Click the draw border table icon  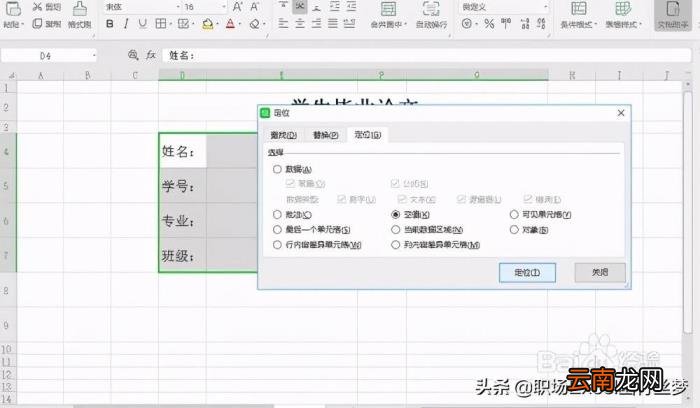(183, 24)
